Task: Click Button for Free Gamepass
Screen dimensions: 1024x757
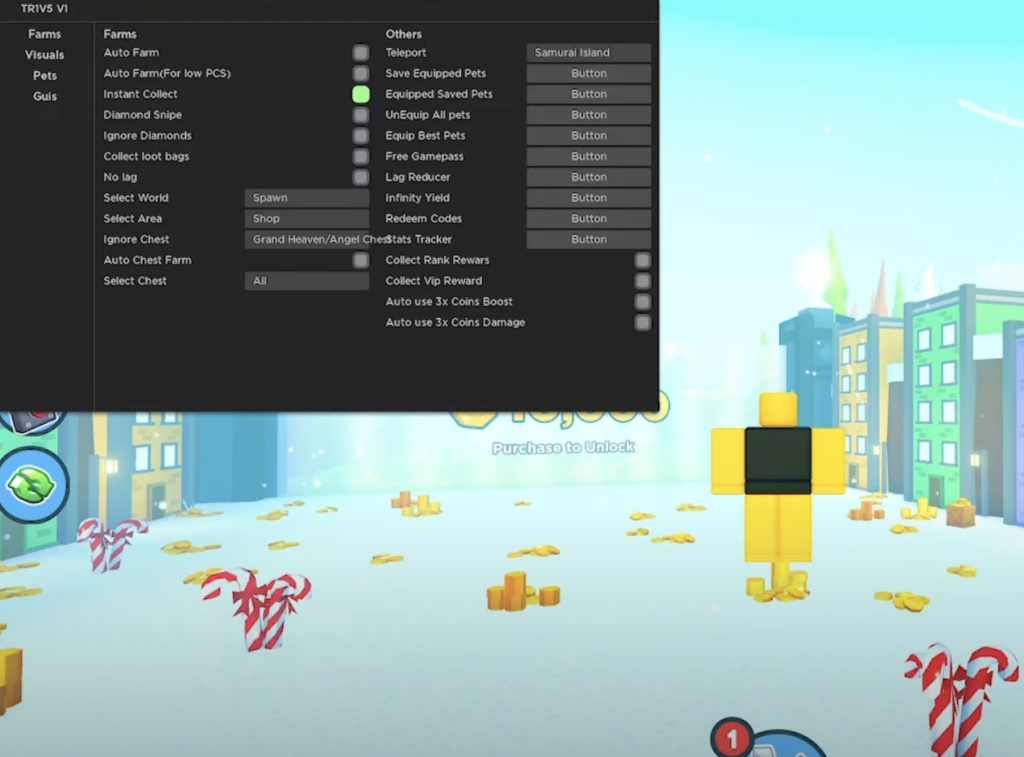Action: click(589, 156)
